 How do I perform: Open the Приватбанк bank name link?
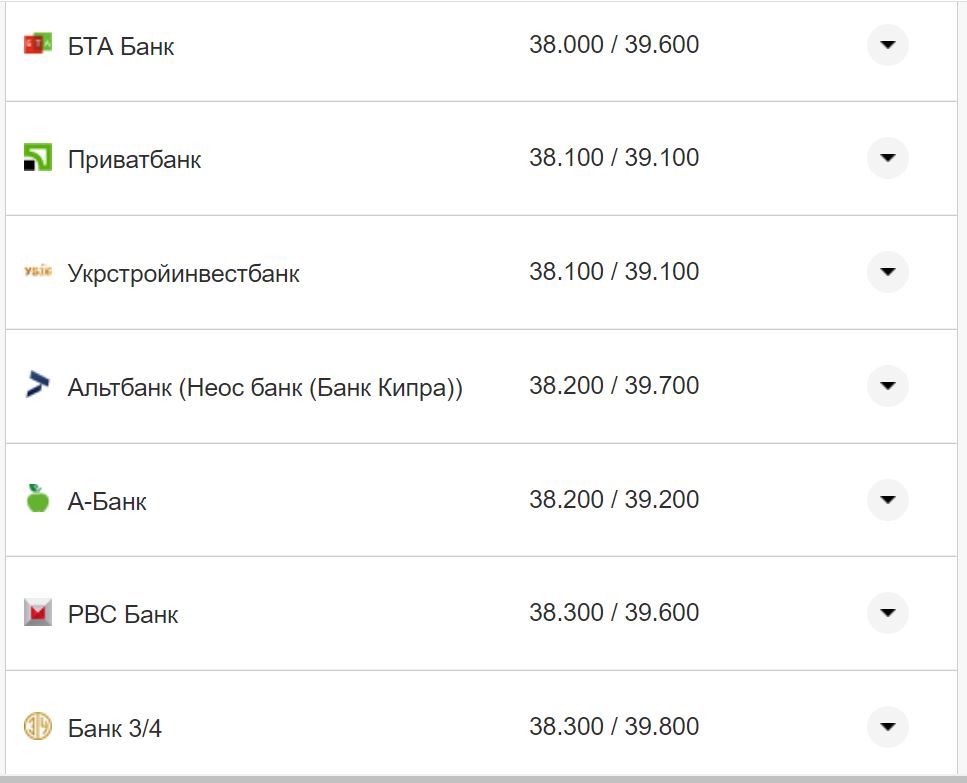pos(134,160)
